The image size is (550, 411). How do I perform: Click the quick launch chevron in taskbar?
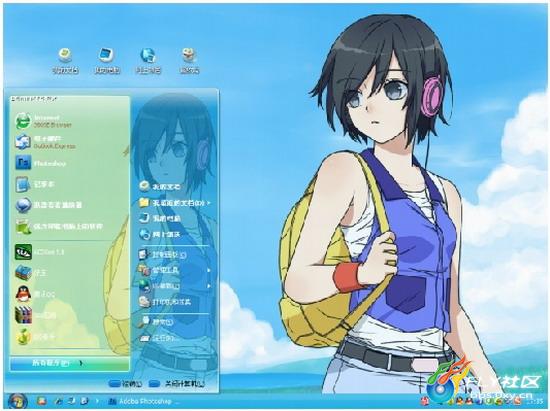[x=97, y=401]
